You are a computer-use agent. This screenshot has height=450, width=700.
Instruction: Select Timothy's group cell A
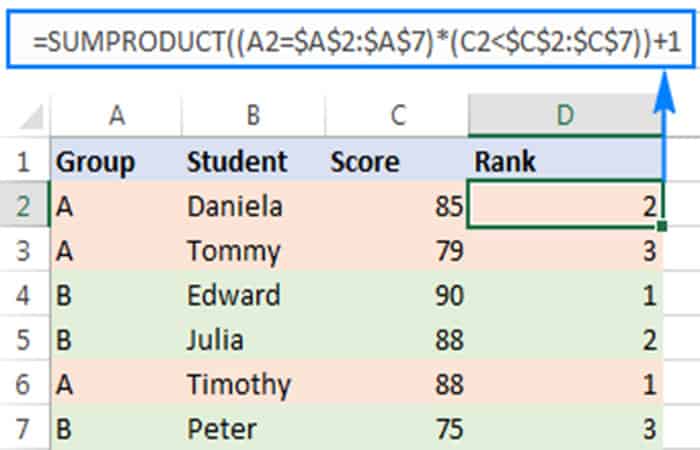(x=117, y=384)
